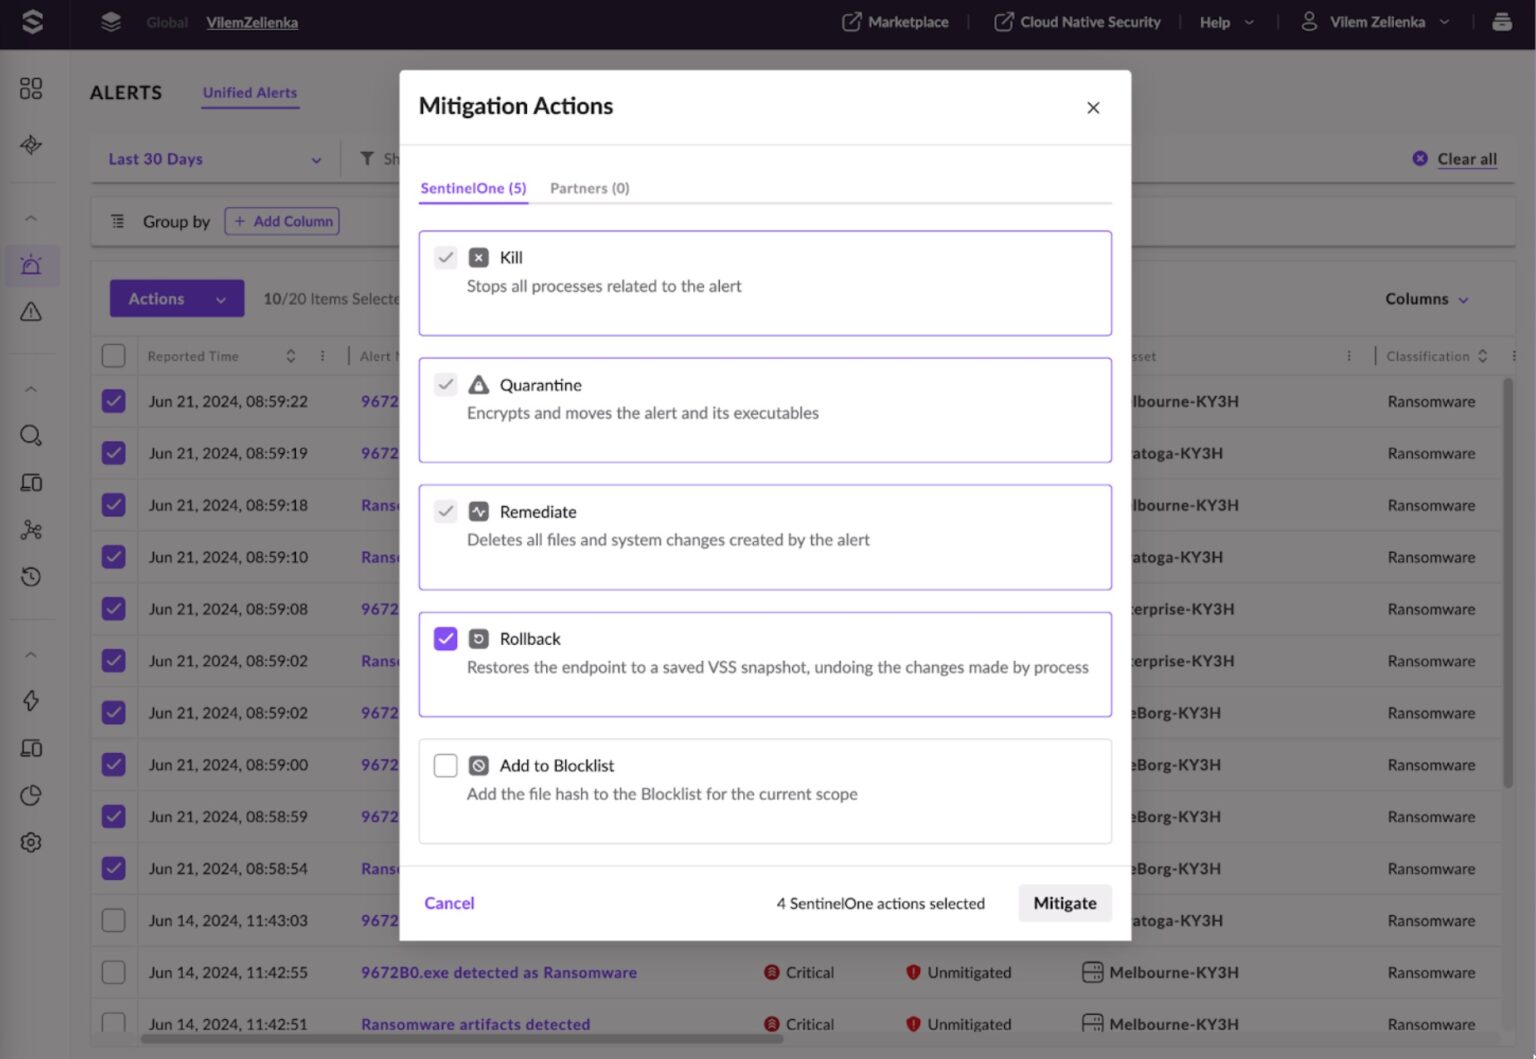The height and width of the screenshot is (1059, 1536).
Task: Uncheck the Rollback action checkbox
Action: (446, 639)
